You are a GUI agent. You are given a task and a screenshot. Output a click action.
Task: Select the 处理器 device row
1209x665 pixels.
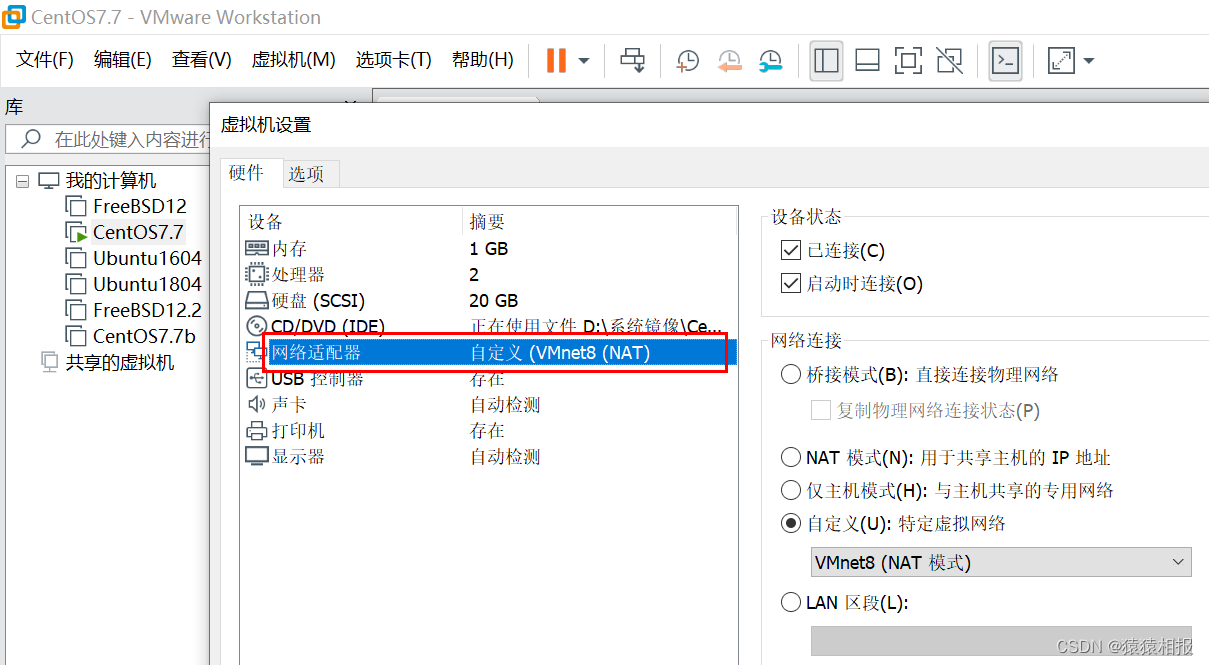click(x=490, y=274)
